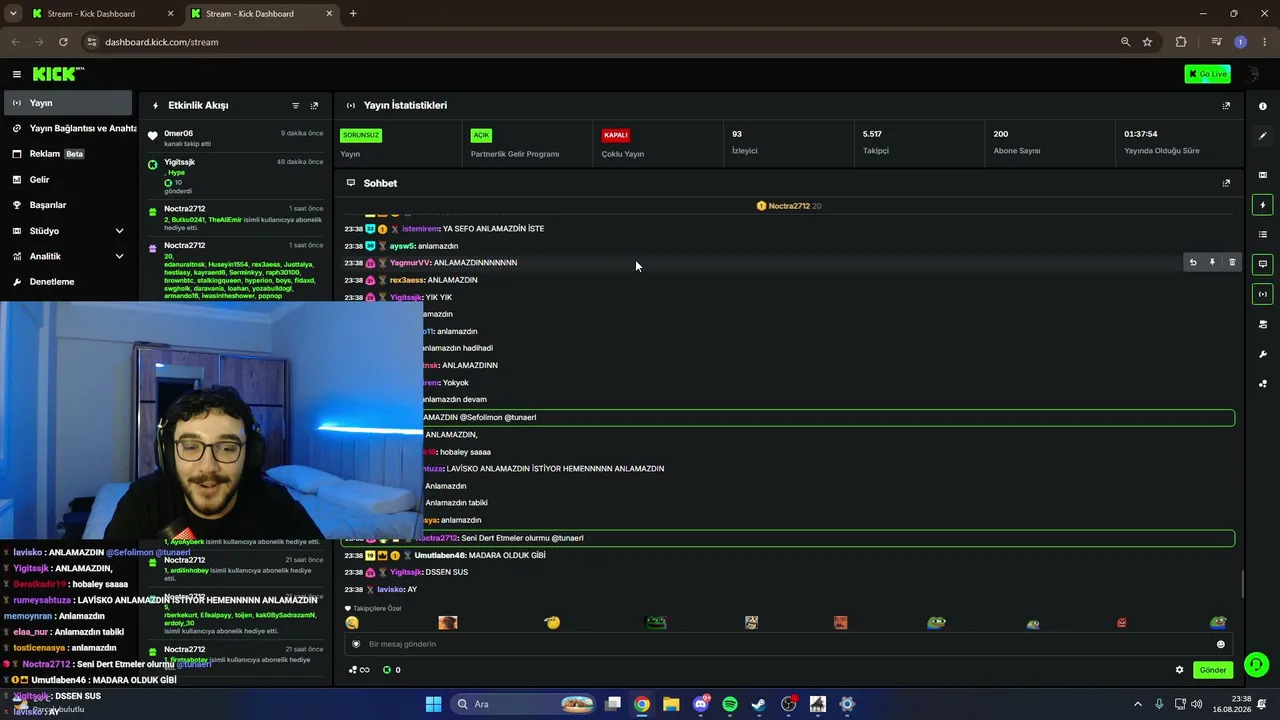Open the browser extensions puzzle icon
This screenshot has height=720, width=1280.
[x=1181, y=42]
